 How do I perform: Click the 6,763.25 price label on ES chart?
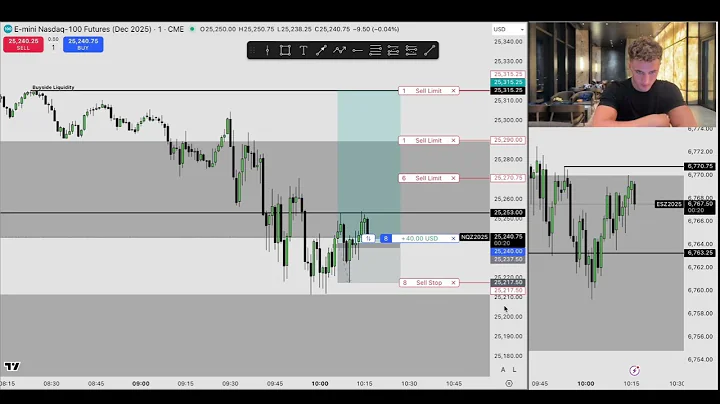click(700, 253)
